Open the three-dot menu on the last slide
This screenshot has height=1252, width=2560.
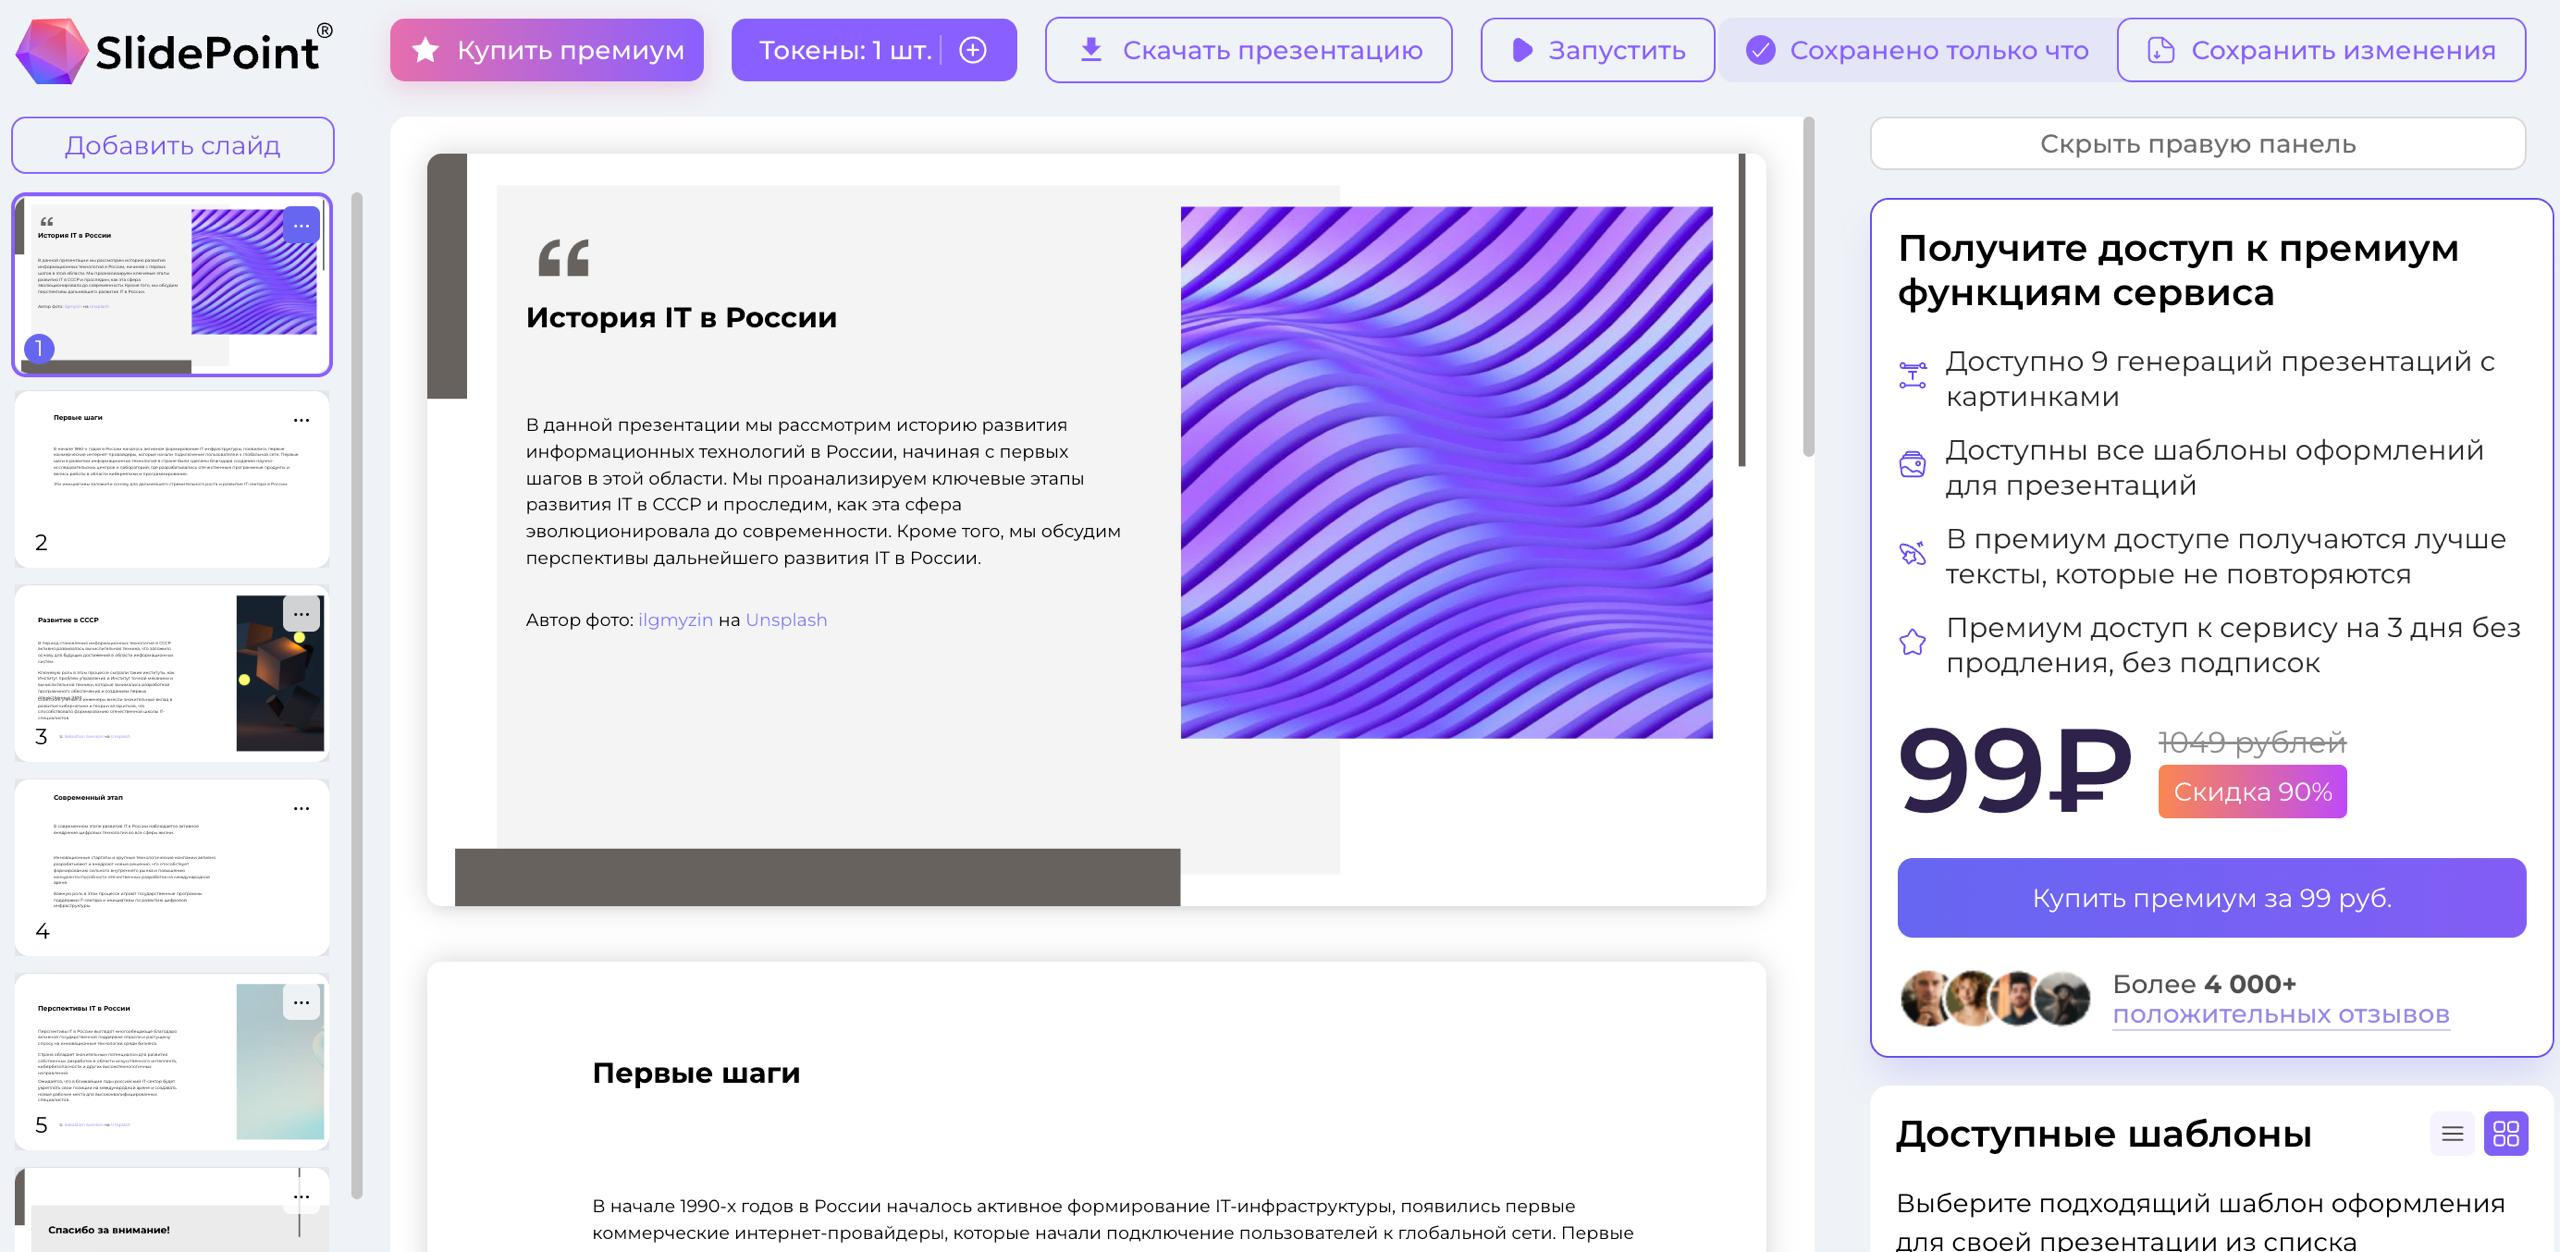pyautogui.click(x=301, y=1197)
